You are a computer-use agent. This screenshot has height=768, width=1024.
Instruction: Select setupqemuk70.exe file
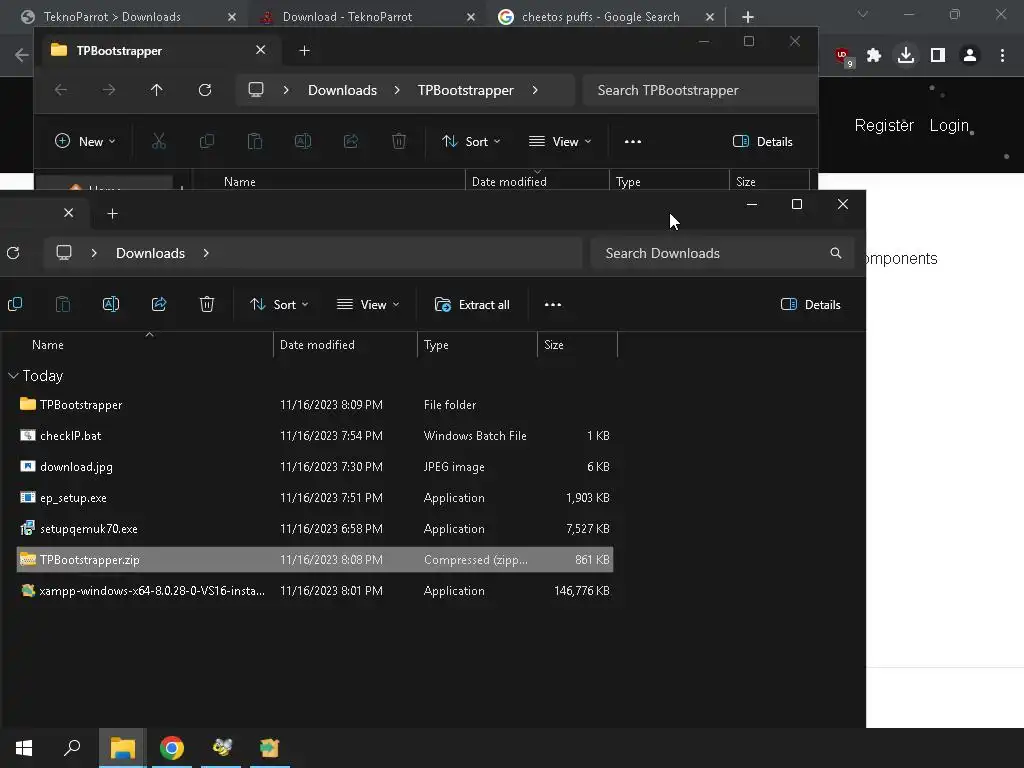[x=315, y=528]
